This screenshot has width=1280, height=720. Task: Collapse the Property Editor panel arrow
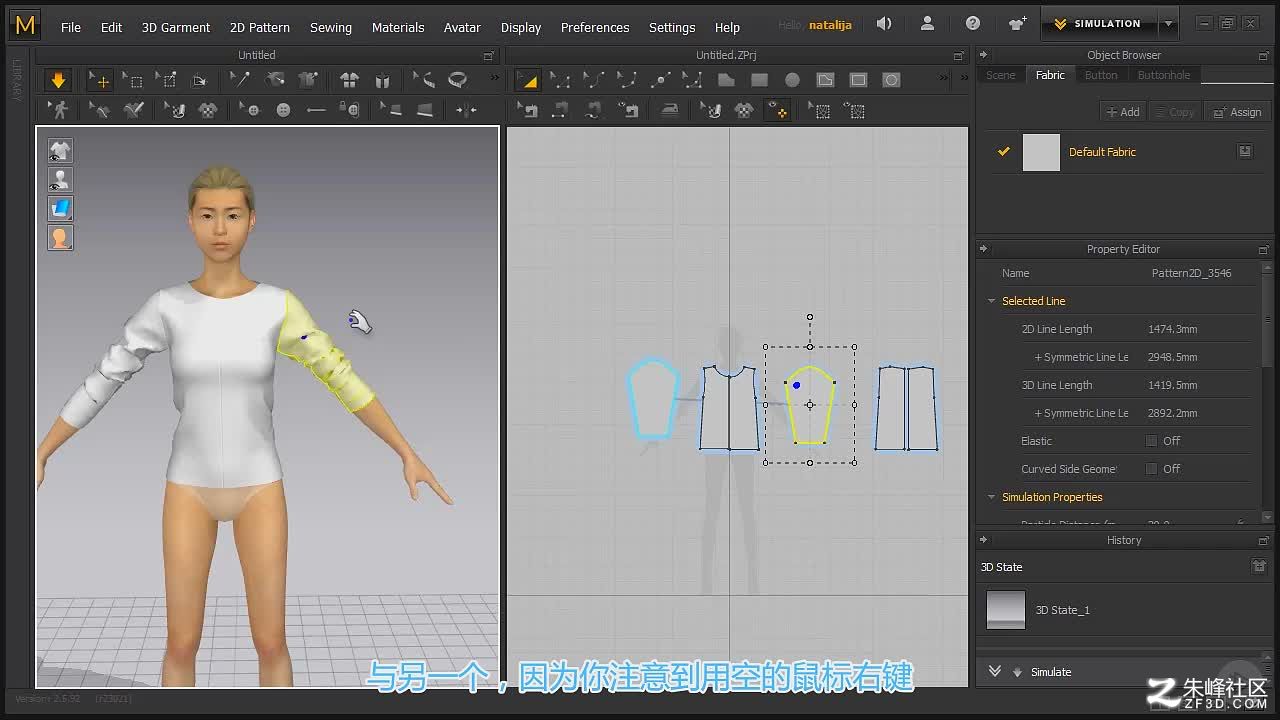(x=983, y=249)
